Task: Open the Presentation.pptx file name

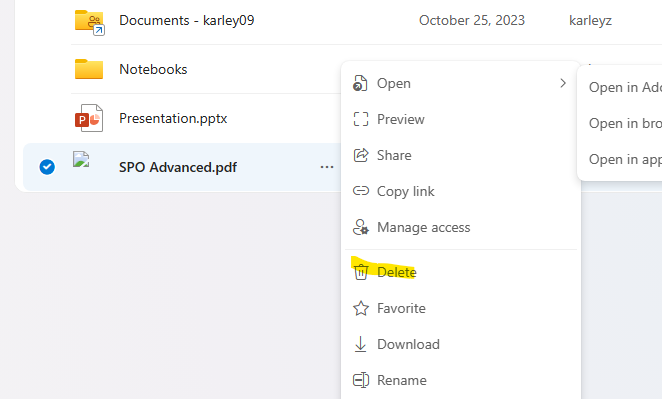Action: (x=173, y=118)
